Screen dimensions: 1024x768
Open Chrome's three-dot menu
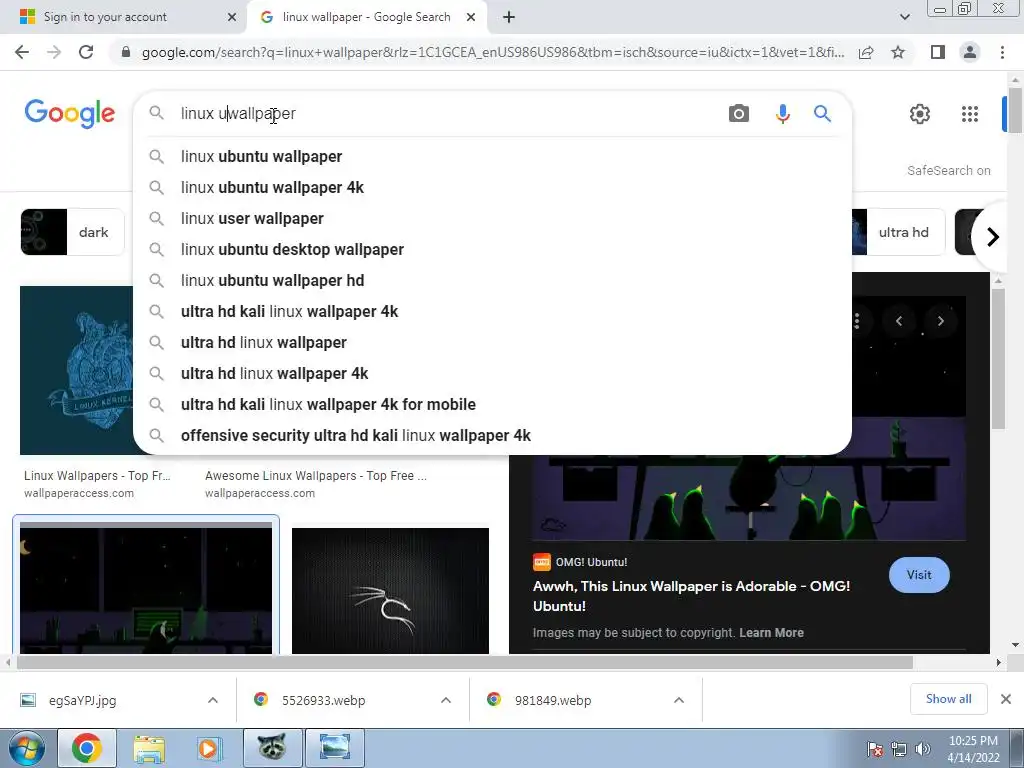pos(1002,52)
